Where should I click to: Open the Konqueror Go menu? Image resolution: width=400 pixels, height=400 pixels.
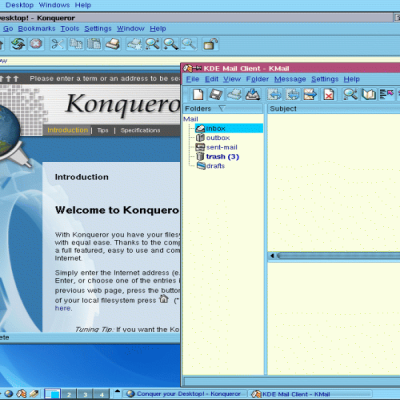[x=8, y=29]
